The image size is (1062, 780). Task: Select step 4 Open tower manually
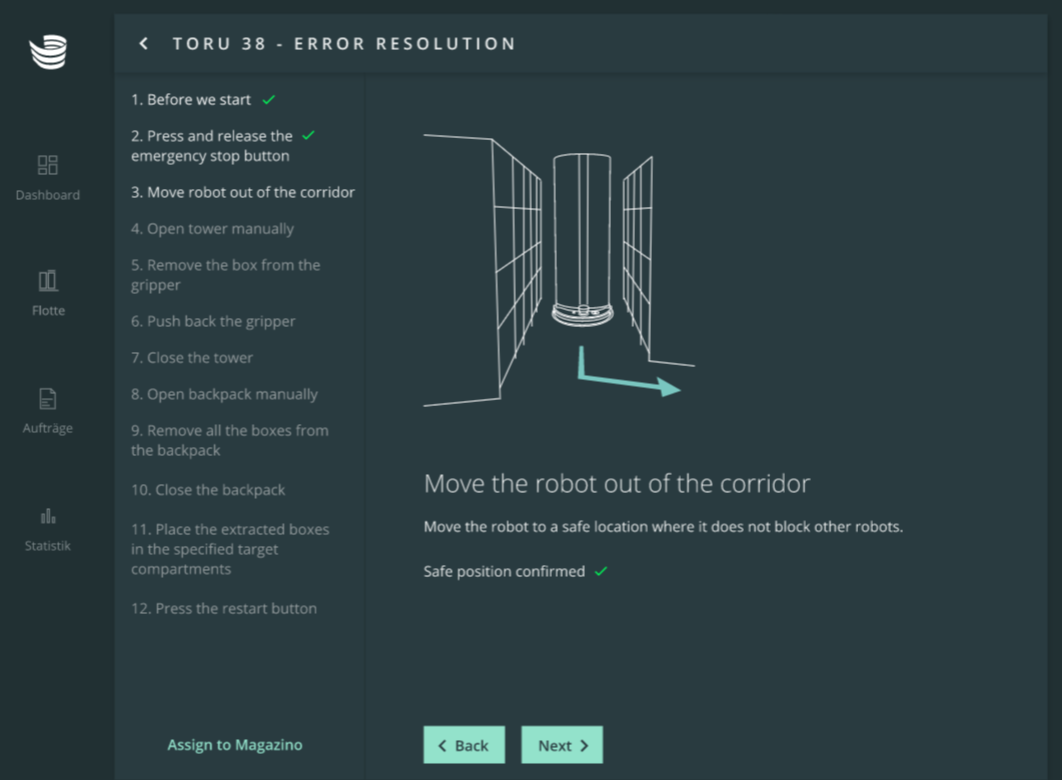coord(212,229)
